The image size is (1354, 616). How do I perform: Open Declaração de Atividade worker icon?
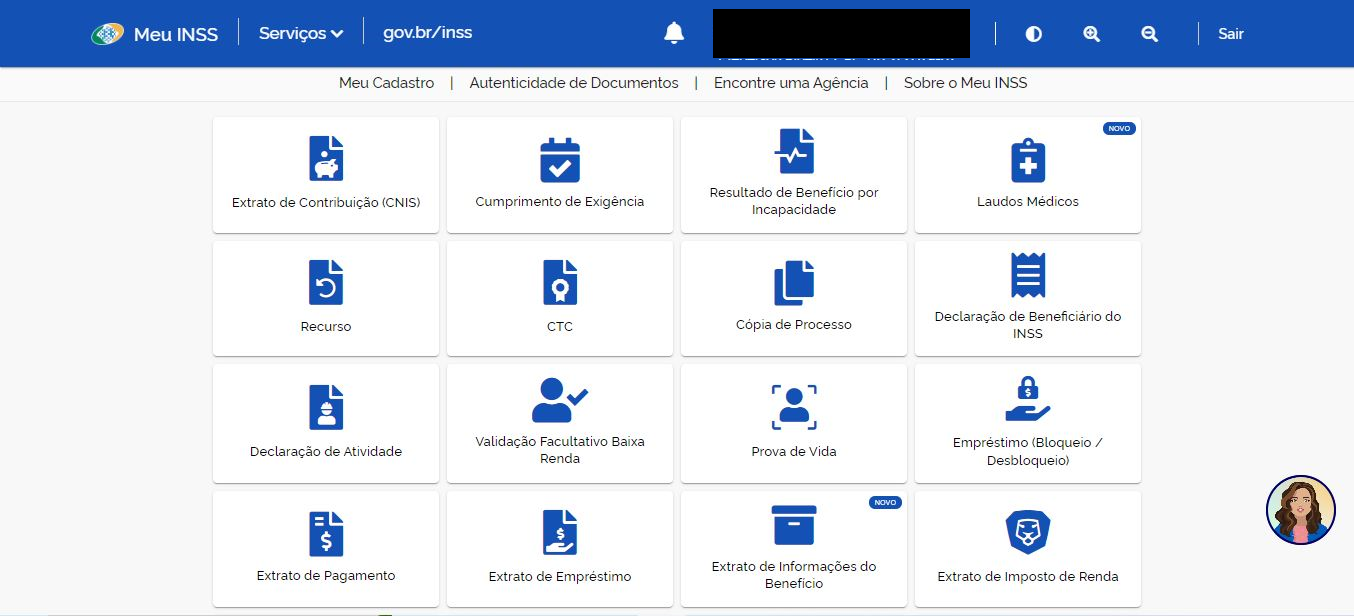click(x=326, y=407)
